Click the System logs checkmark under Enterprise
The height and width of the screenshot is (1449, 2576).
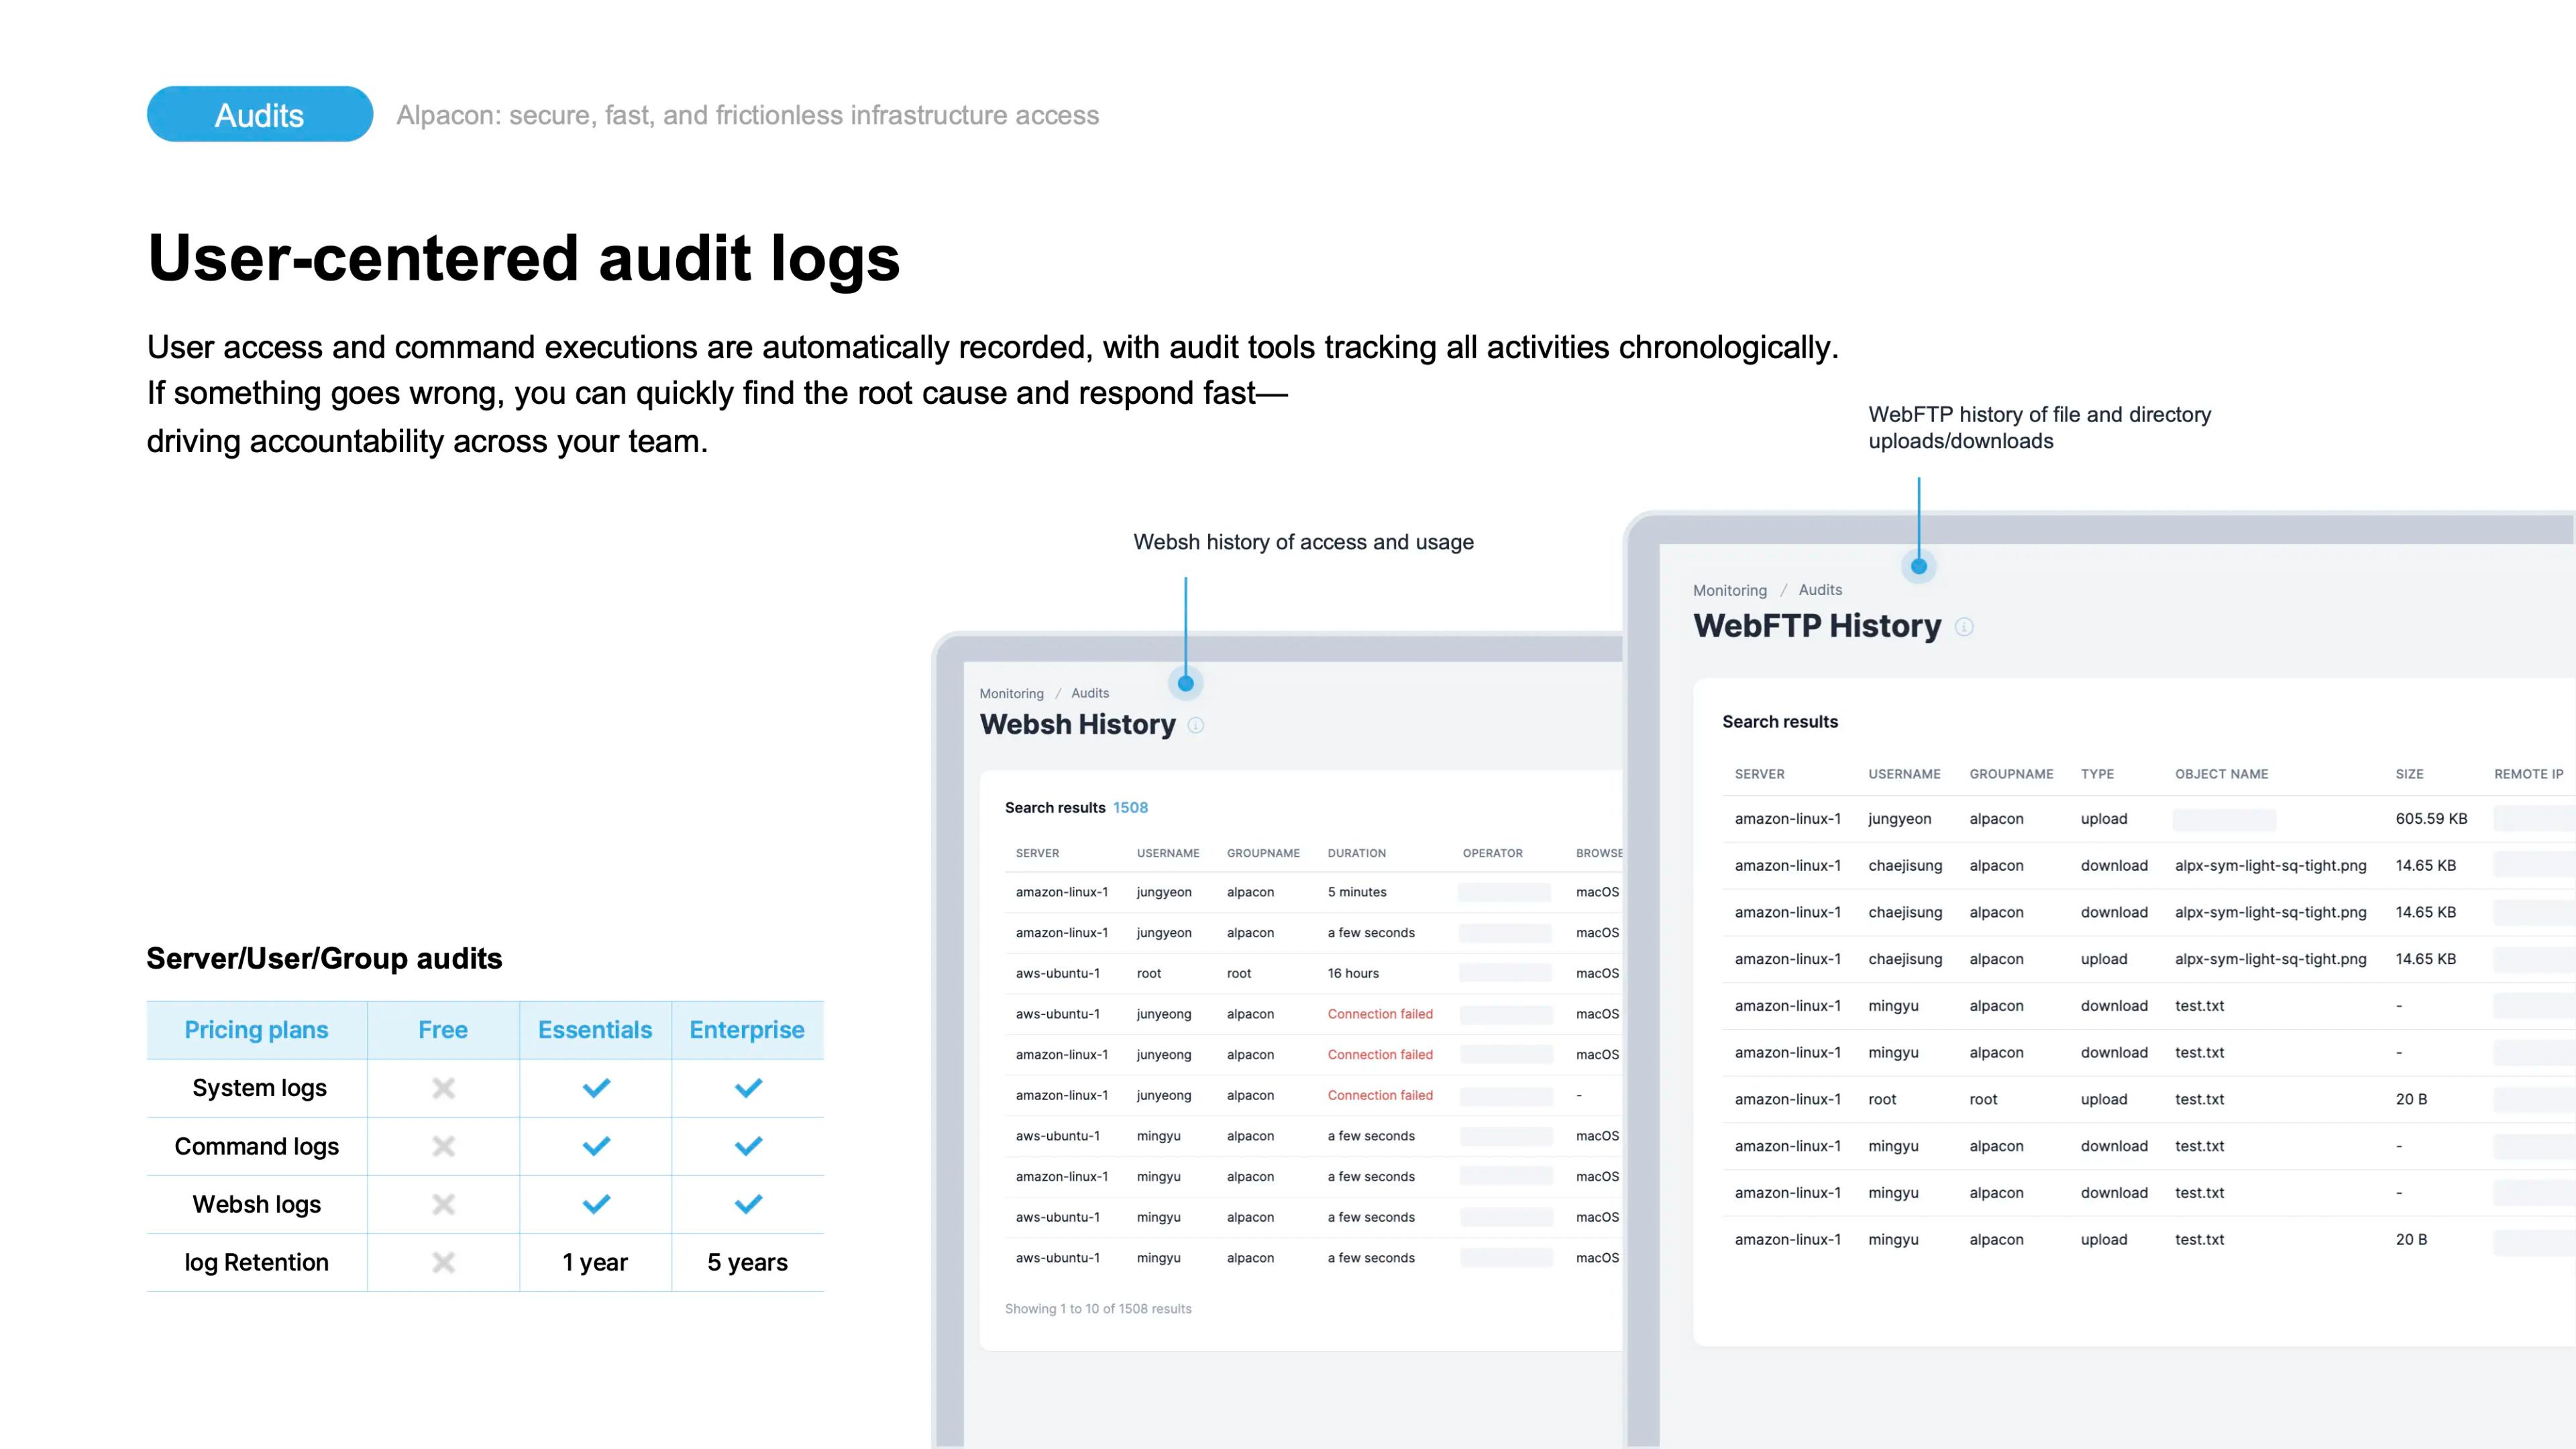pyautogui.click(x=748, y=1088)
